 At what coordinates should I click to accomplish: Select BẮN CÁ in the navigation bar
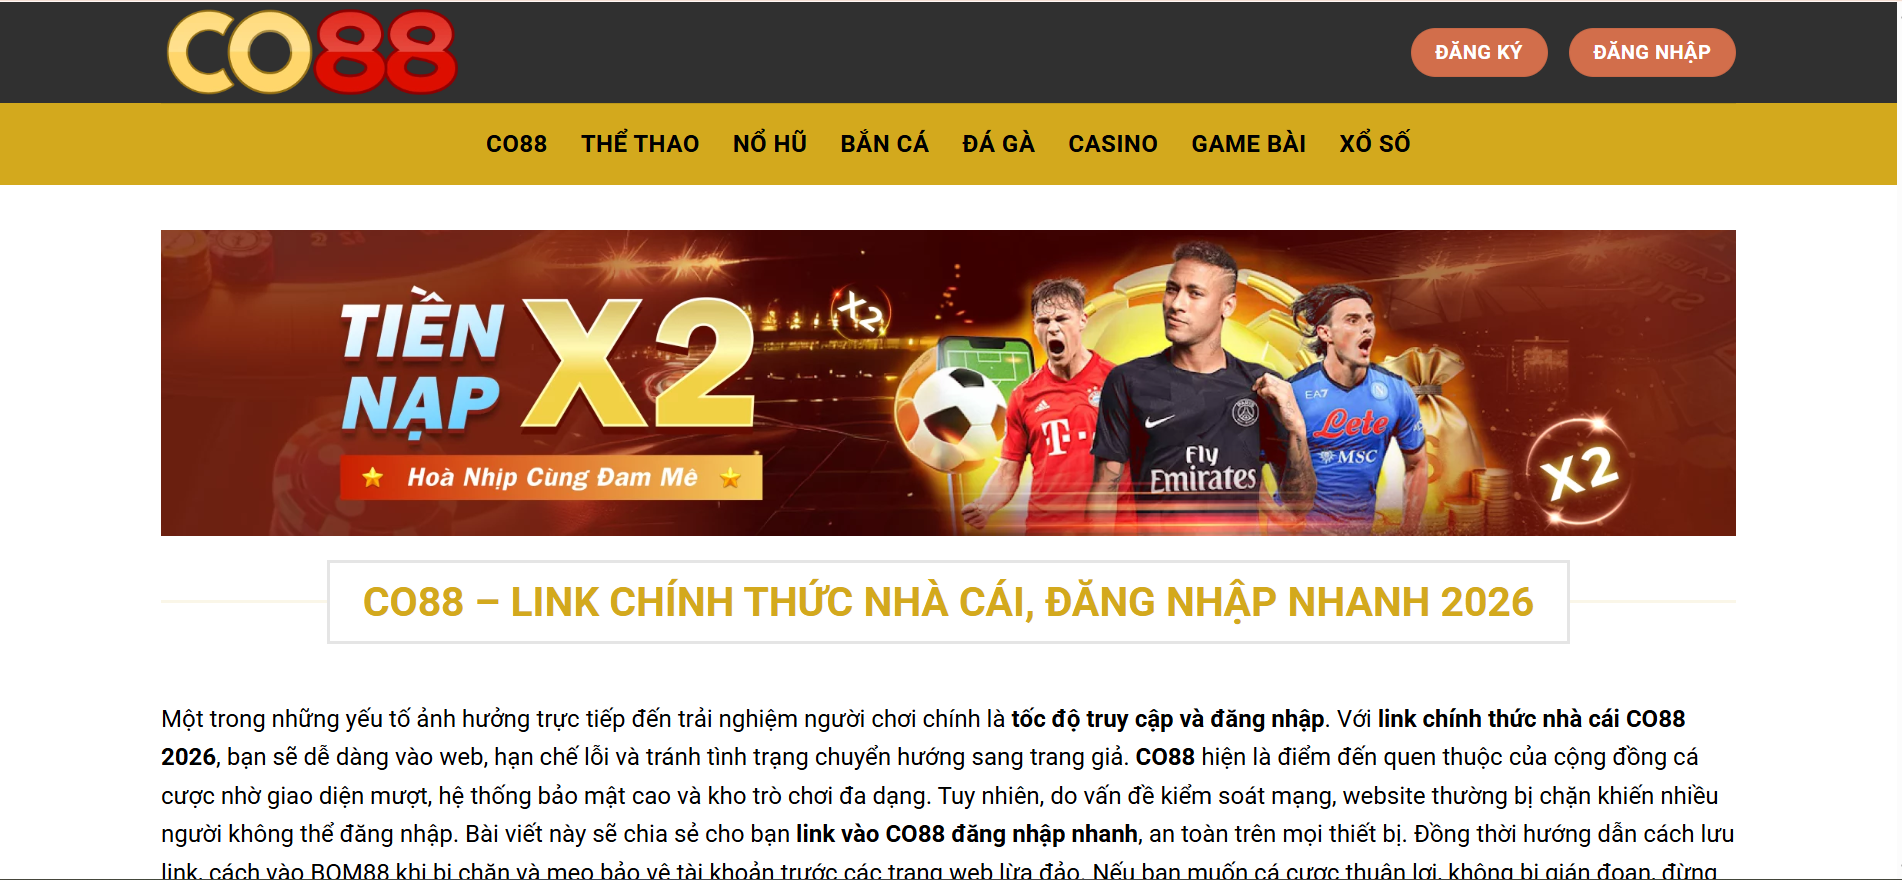[x=885, y=144]
